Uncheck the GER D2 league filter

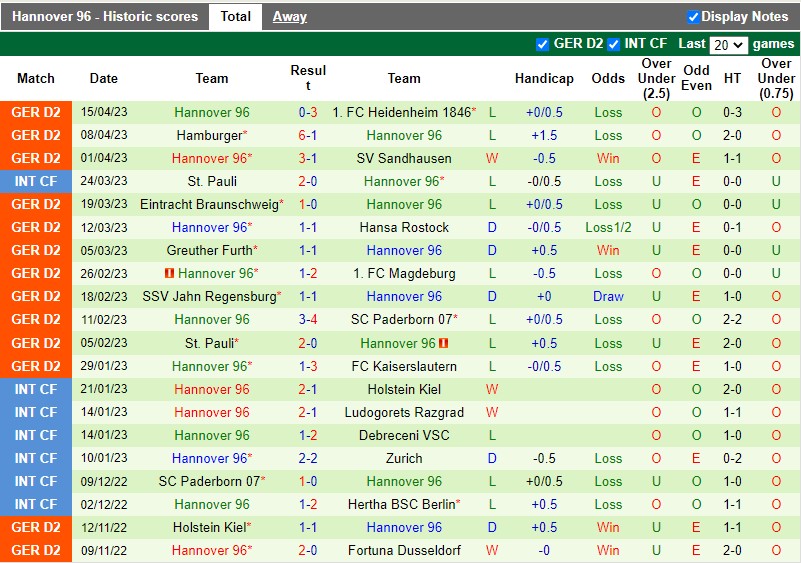[542, 44]
